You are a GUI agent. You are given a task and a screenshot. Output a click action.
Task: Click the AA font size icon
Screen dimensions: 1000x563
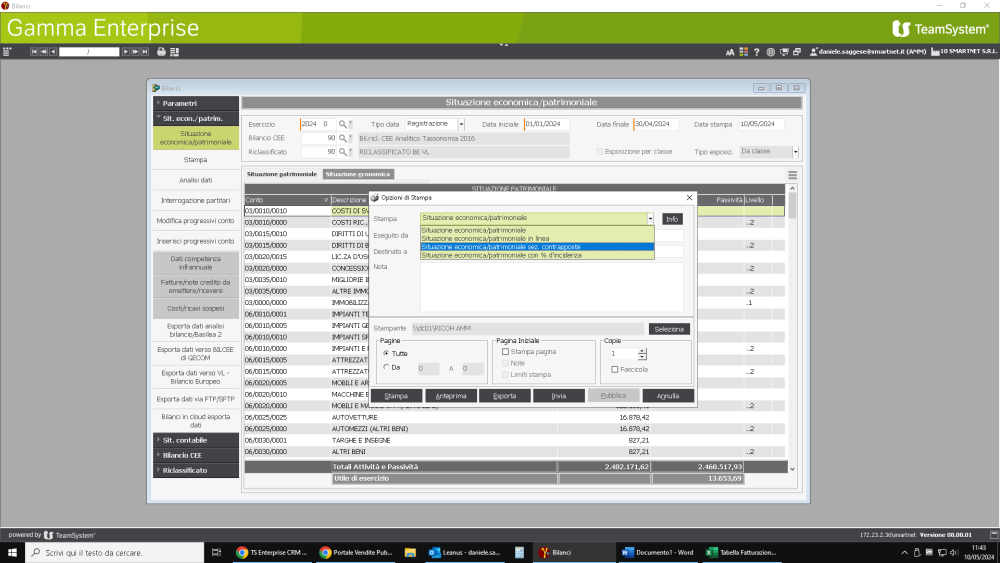pos(730,52)
